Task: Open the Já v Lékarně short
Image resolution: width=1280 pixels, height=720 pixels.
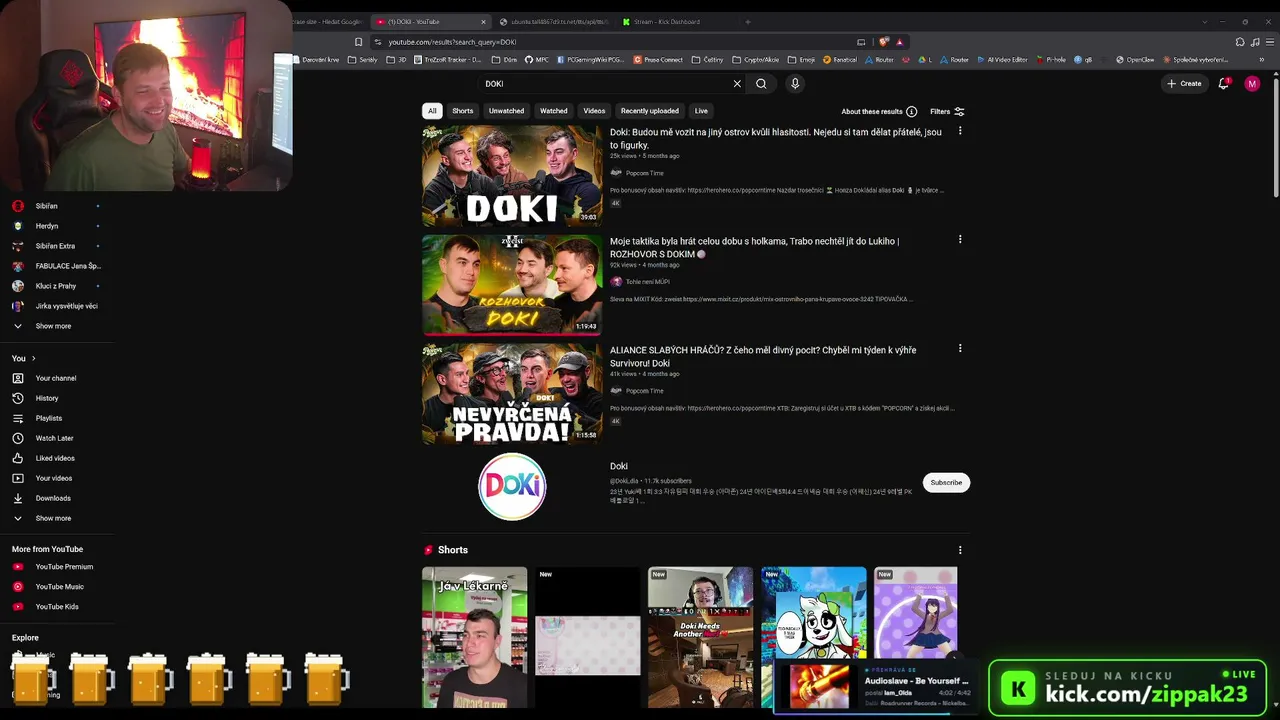Action: (x=474, y=637)
